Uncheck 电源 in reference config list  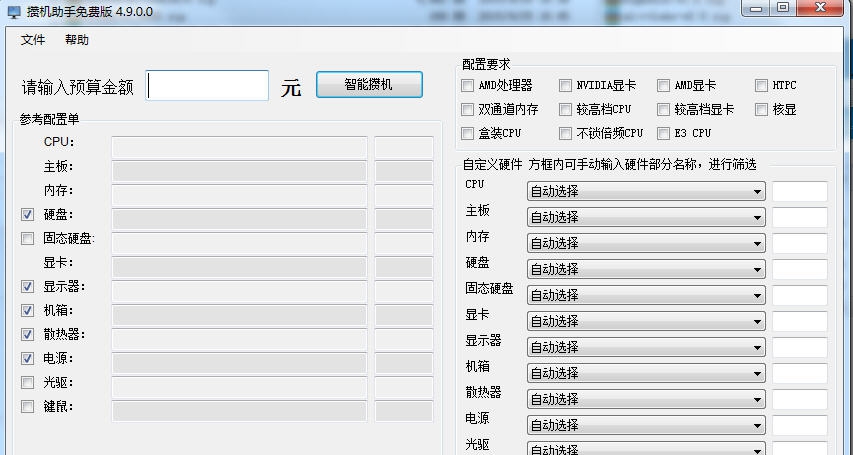tap(27, 358)
